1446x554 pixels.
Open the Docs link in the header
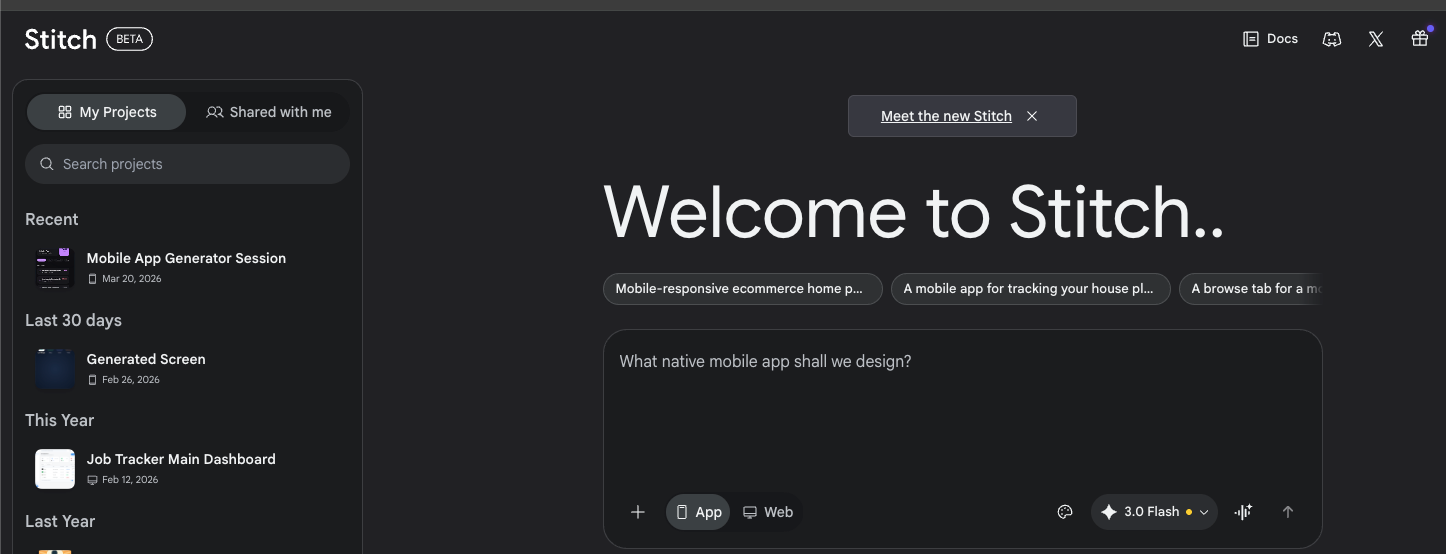pos(1270,39)
